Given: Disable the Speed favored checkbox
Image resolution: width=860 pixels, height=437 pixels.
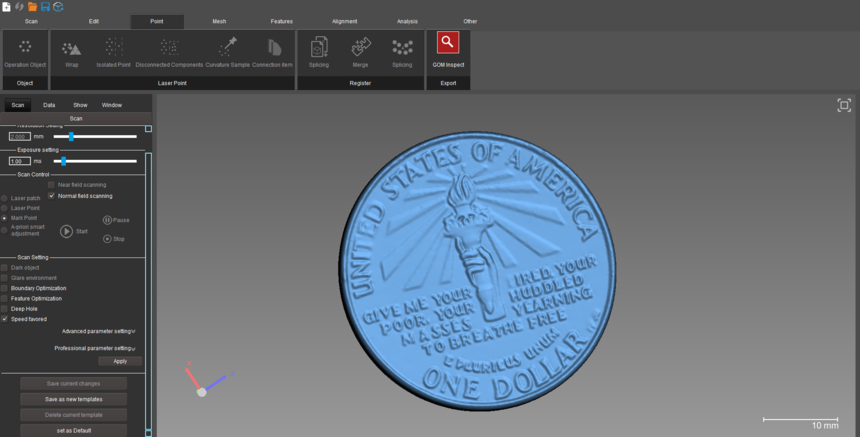Looking at the screenshot, I should [4, 319].
